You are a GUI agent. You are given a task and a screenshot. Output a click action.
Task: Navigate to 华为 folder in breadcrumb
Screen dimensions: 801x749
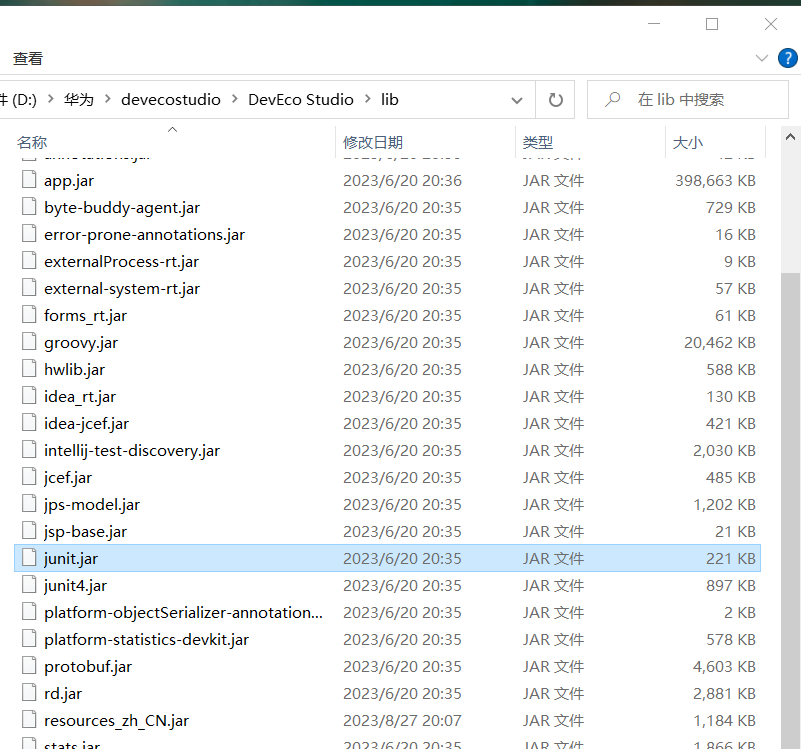(x=79, y=99)
